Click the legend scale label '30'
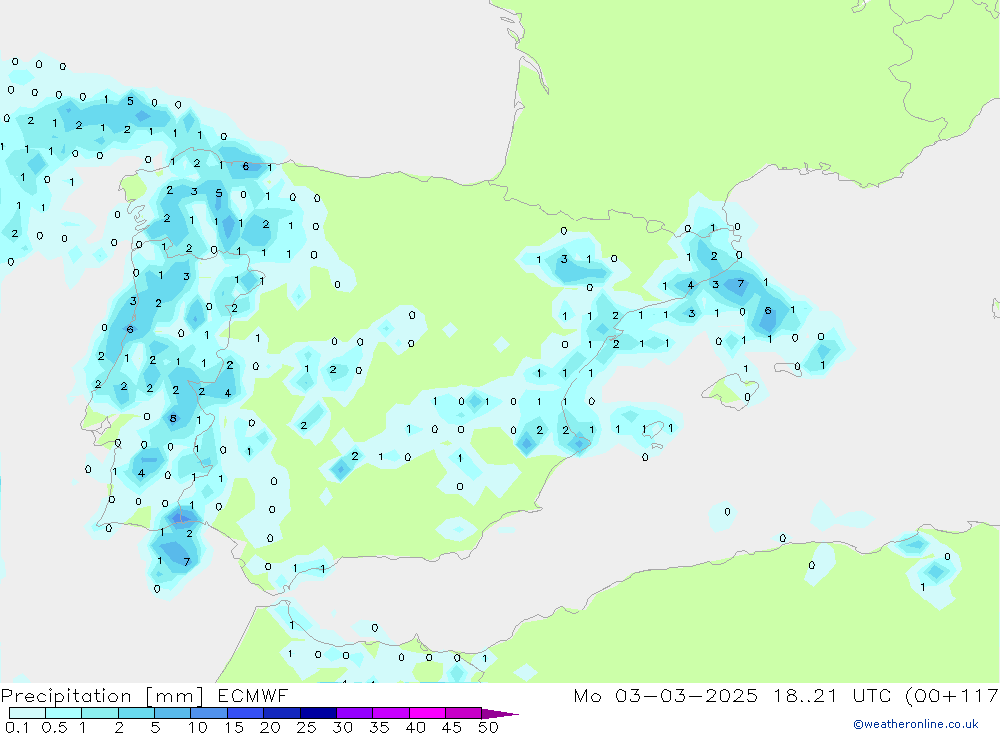 click(x=343, y=727)
